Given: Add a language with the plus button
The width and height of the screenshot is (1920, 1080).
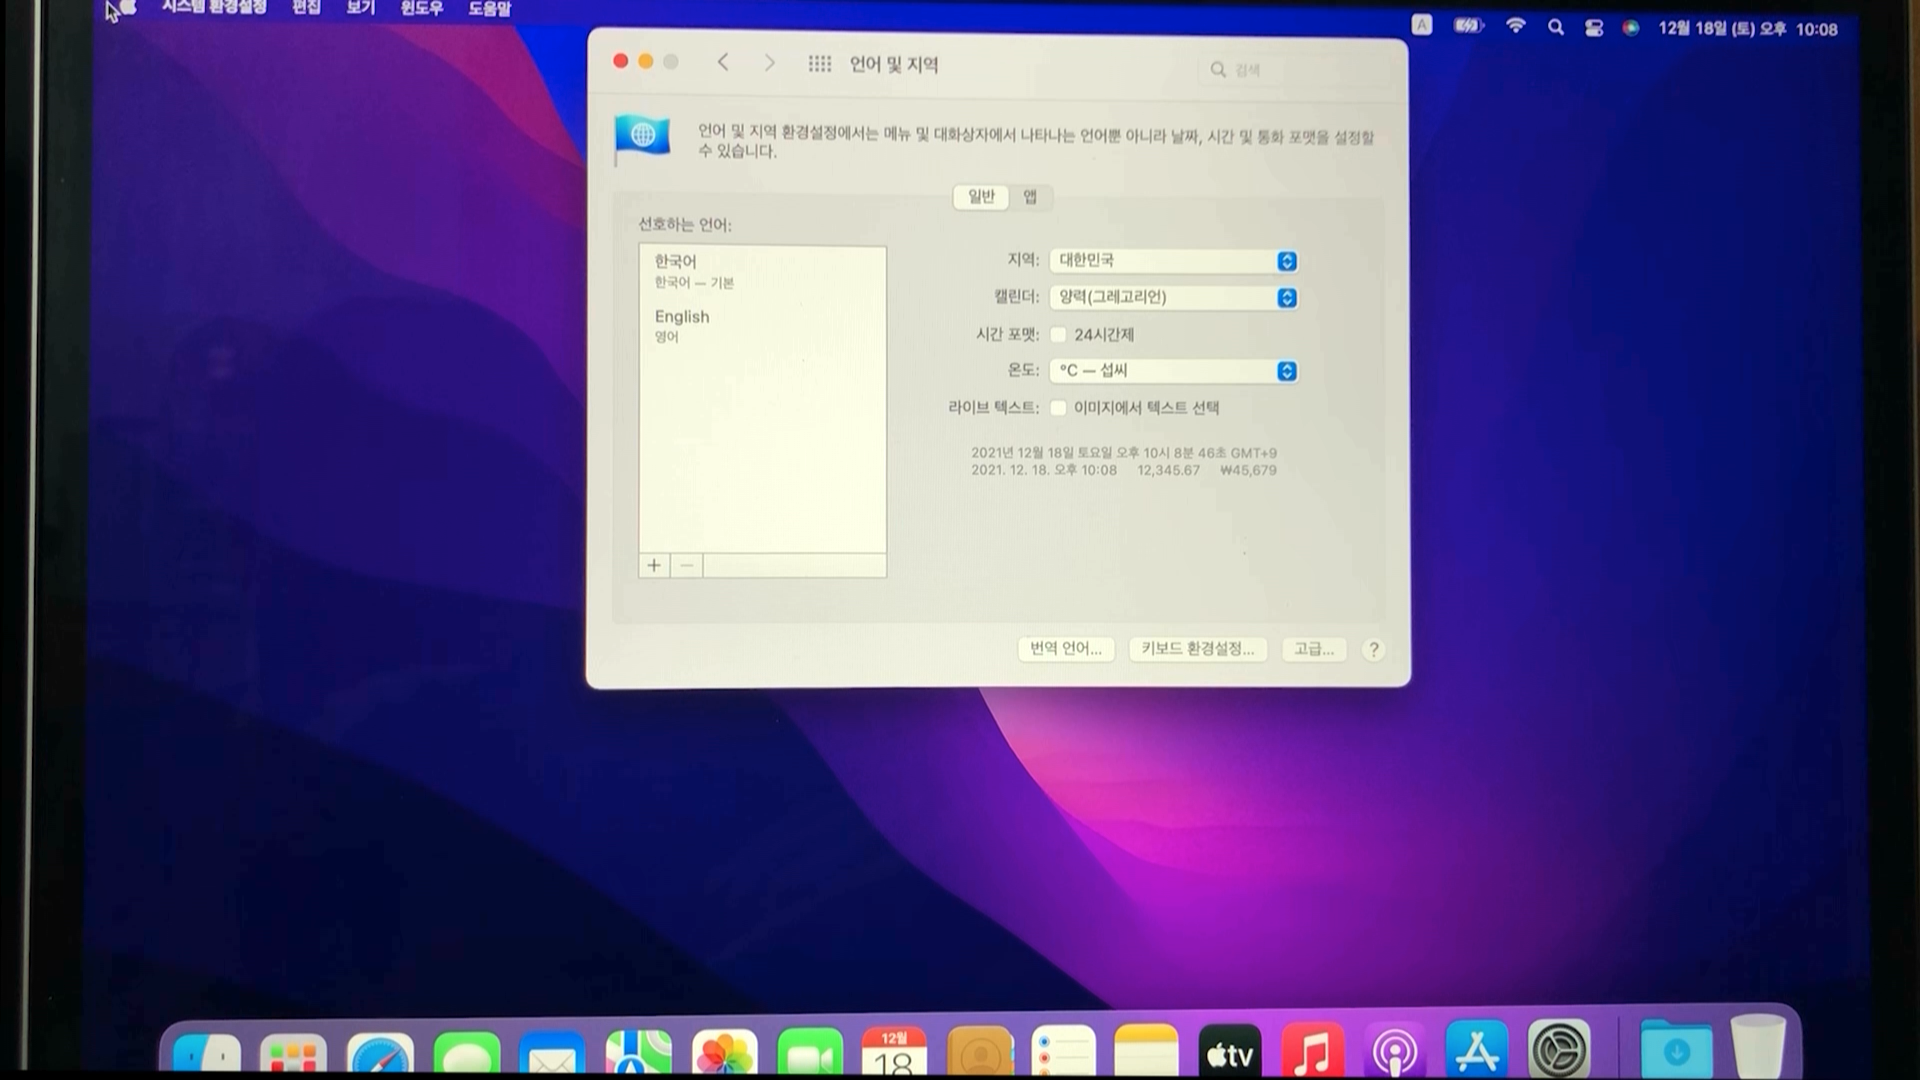Looking at the screenshot, I should [654, 566].
